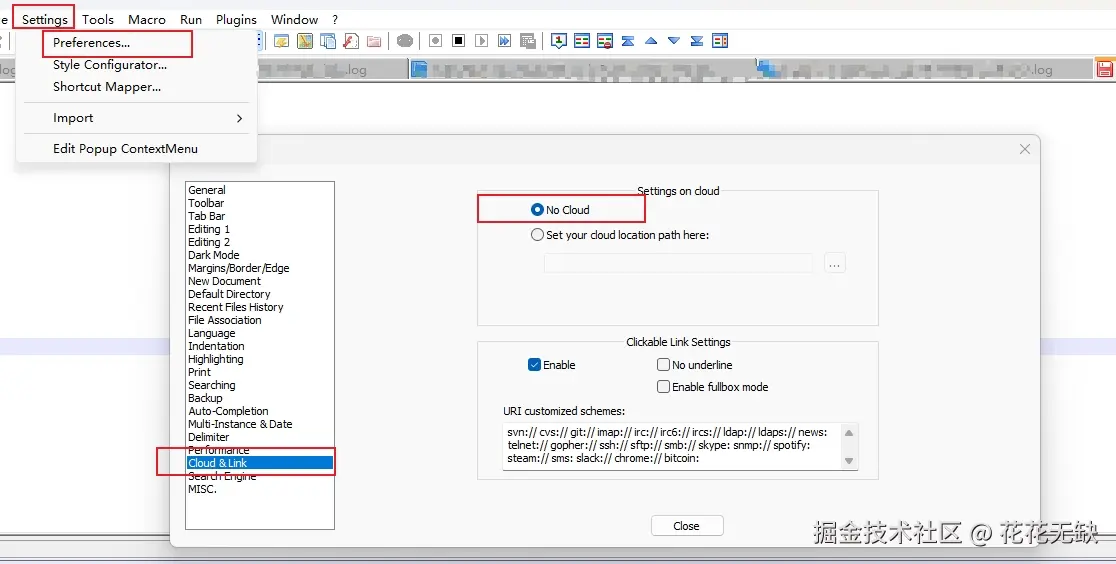Play back the recorded macro icon
Screen dimensions: 1116x564
[481, 41]
